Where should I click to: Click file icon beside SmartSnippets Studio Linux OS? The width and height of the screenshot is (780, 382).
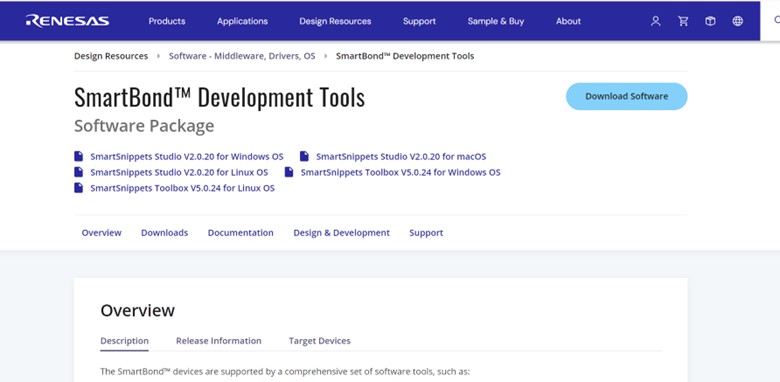(x=79, y=172)
